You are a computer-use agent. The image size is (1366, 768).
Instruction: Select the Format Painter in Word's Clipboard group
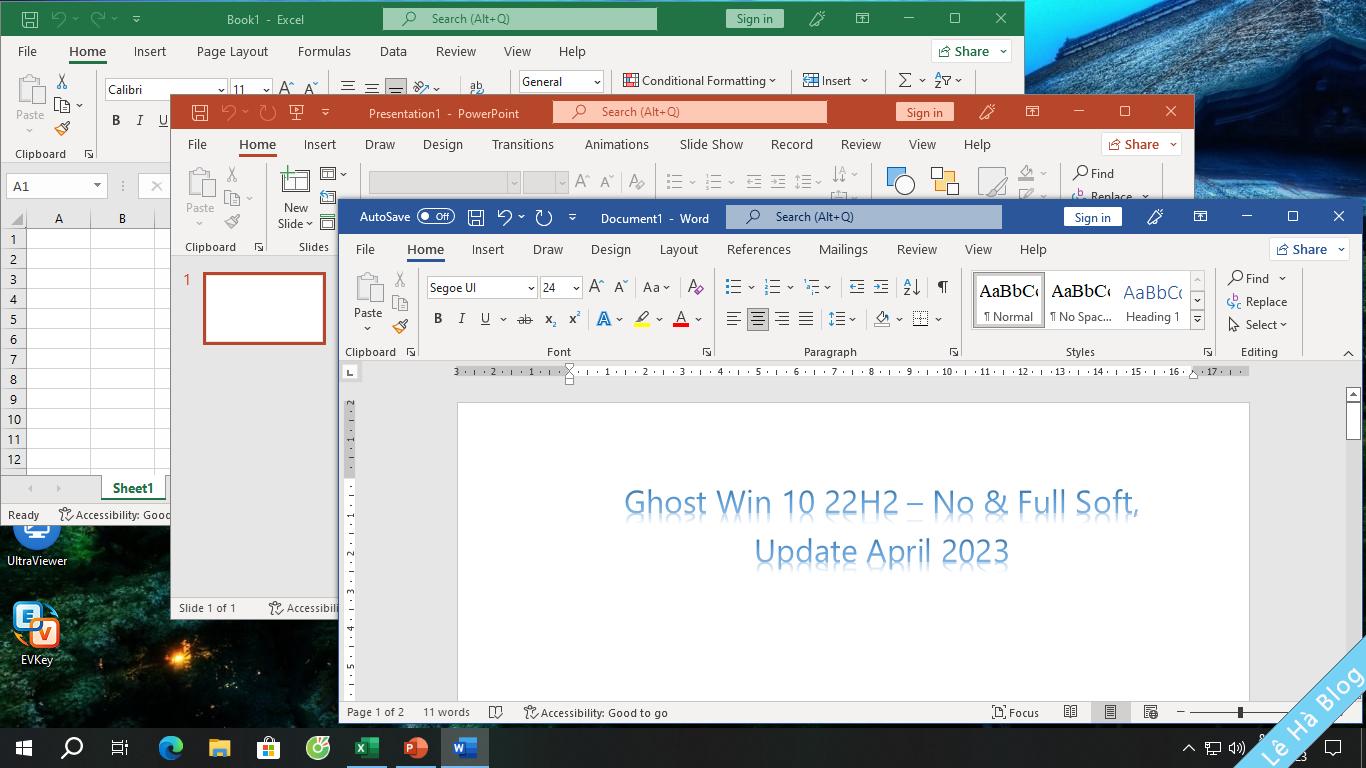click(x=400, y=326)
